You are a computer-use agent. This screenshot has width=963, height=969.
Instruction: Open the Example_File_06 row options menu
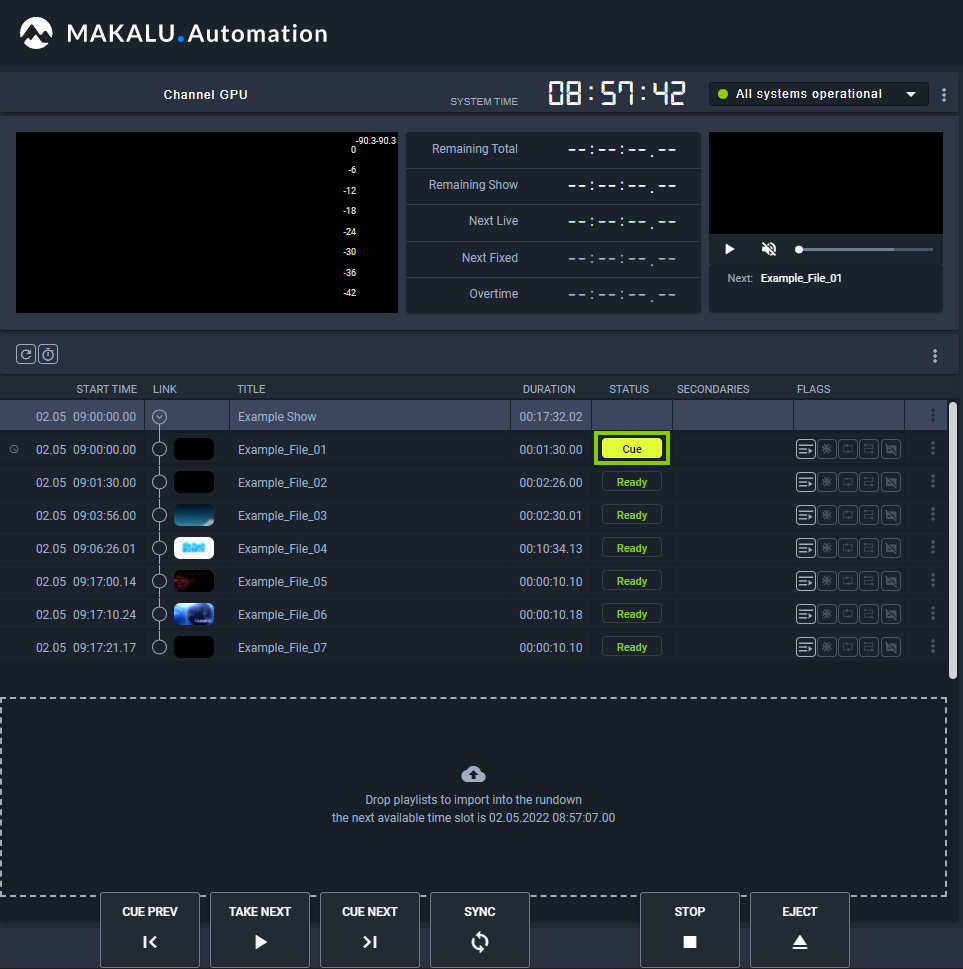(933, 614)
